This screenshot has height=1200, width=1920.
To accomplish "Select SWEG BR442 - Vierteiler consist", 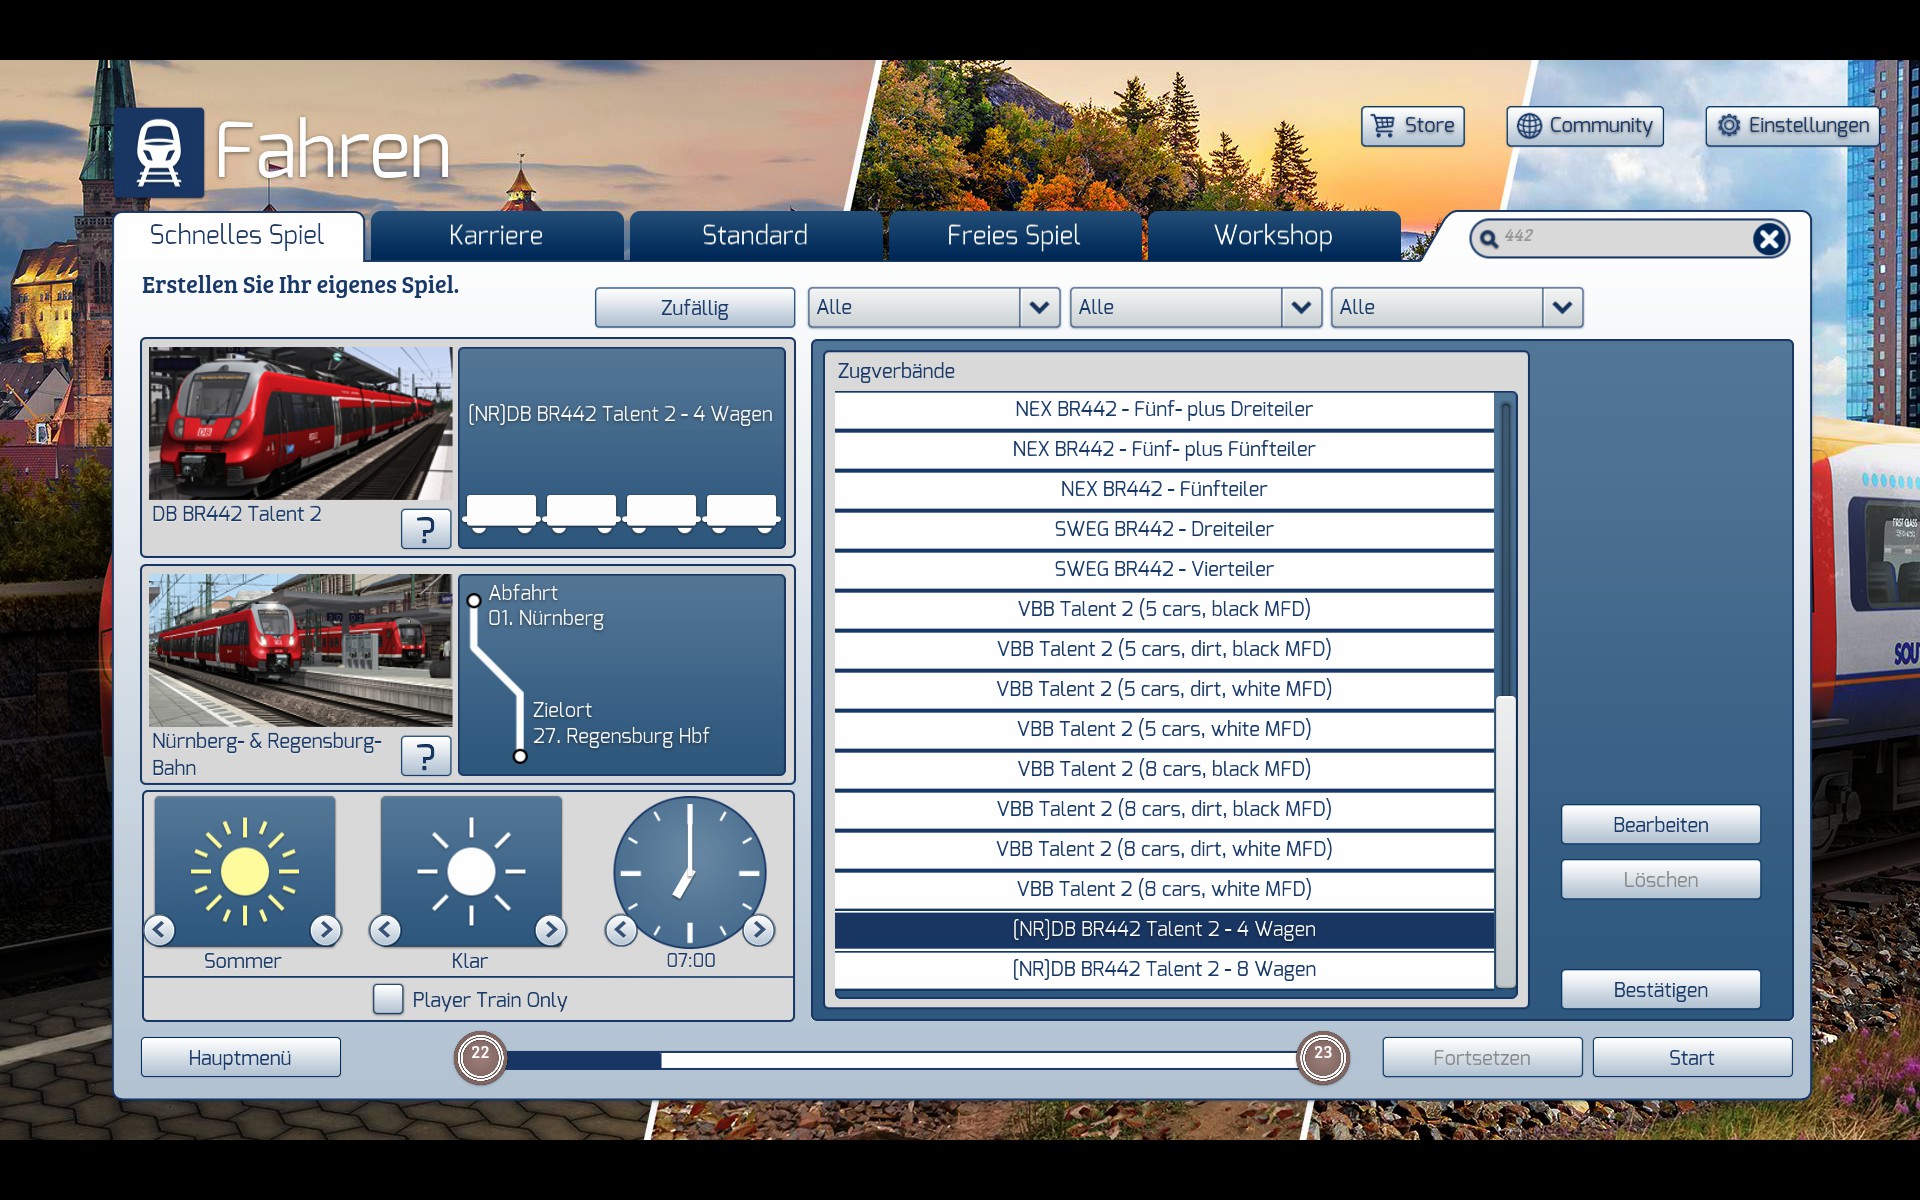I will pyautogui.click(x=1163, y=569).
